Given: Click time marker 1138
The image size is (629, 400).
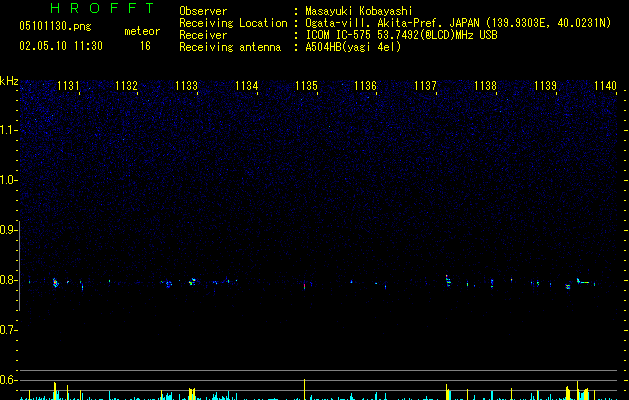Looking at the screenshot, I should click(485, 86).
